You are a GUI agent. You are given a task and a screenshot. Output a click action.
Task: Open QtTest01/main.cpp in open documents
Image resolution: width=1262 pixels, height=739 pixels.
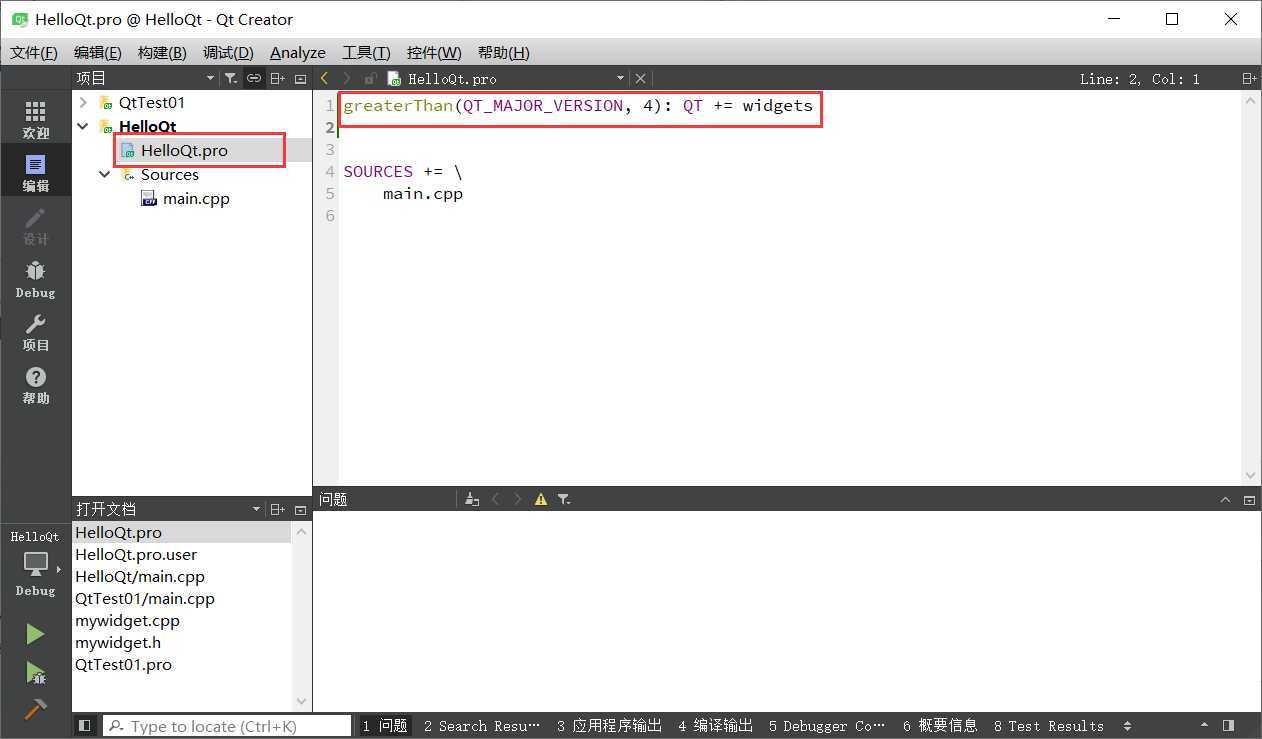[145, 599]
